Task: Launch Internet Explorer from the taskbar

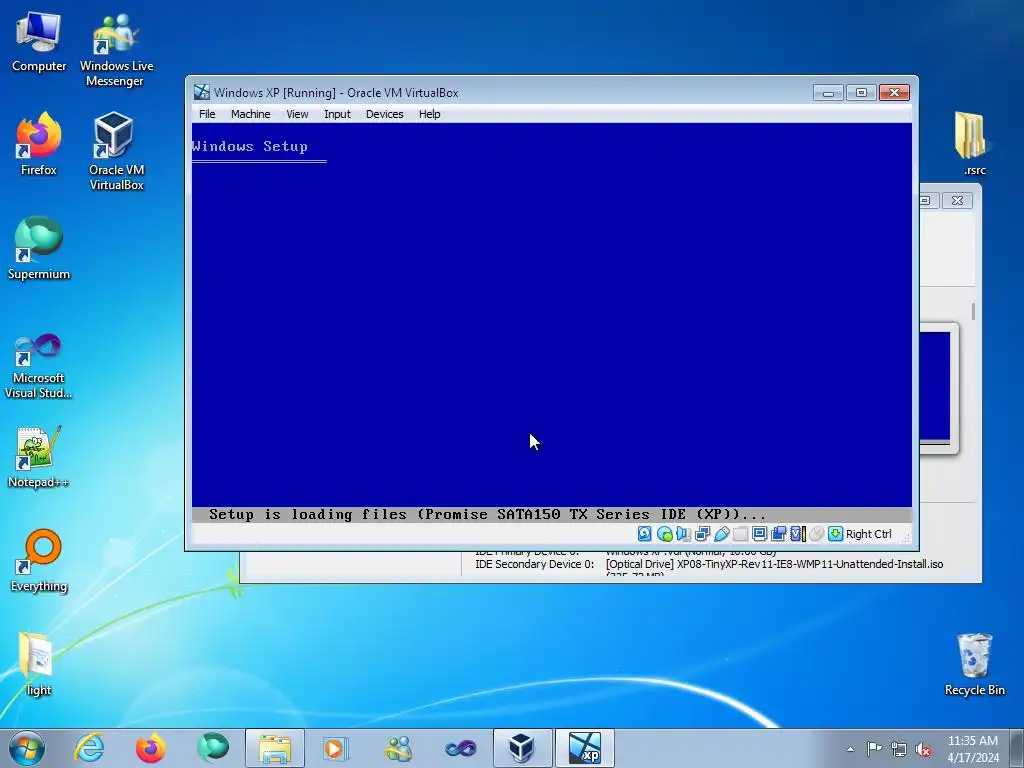Action: click(x=89, y=748)
